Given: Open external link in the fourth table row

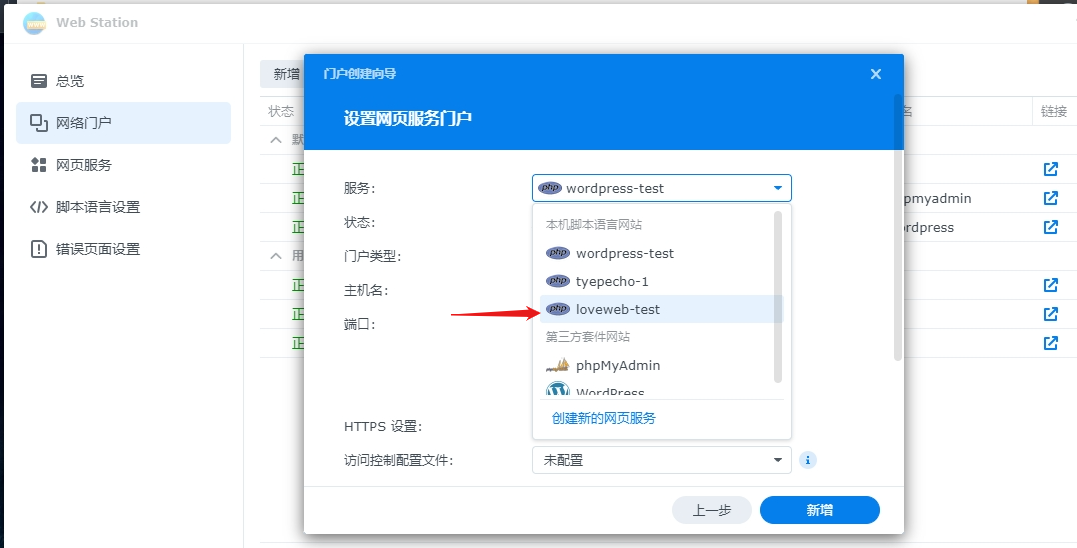Looking at the screenshot, I should 1050,285.
